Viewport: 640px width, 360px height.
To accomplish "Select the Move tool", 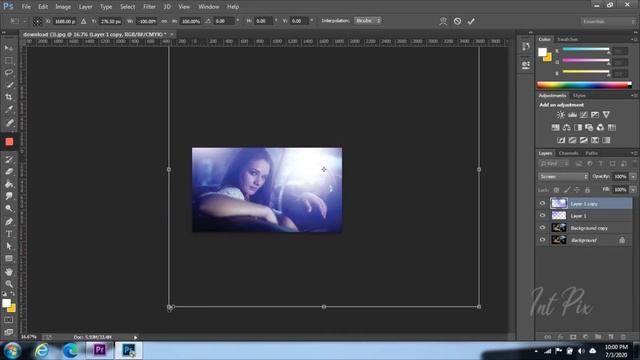I will (9, 48).
